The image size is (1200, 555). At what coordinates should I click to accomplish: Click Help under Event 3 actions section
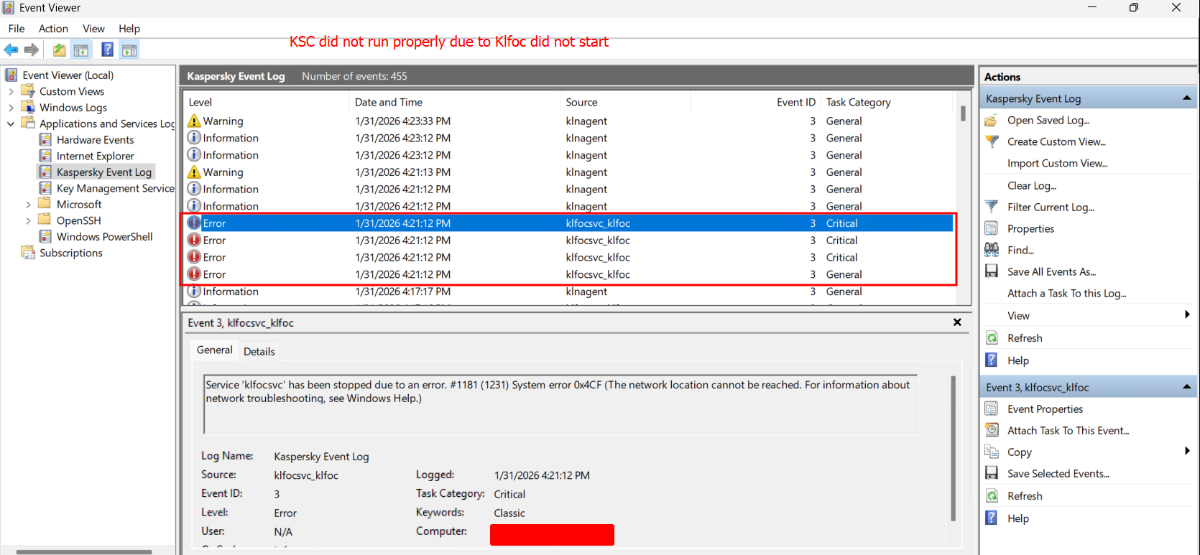tap(1018, 518)
